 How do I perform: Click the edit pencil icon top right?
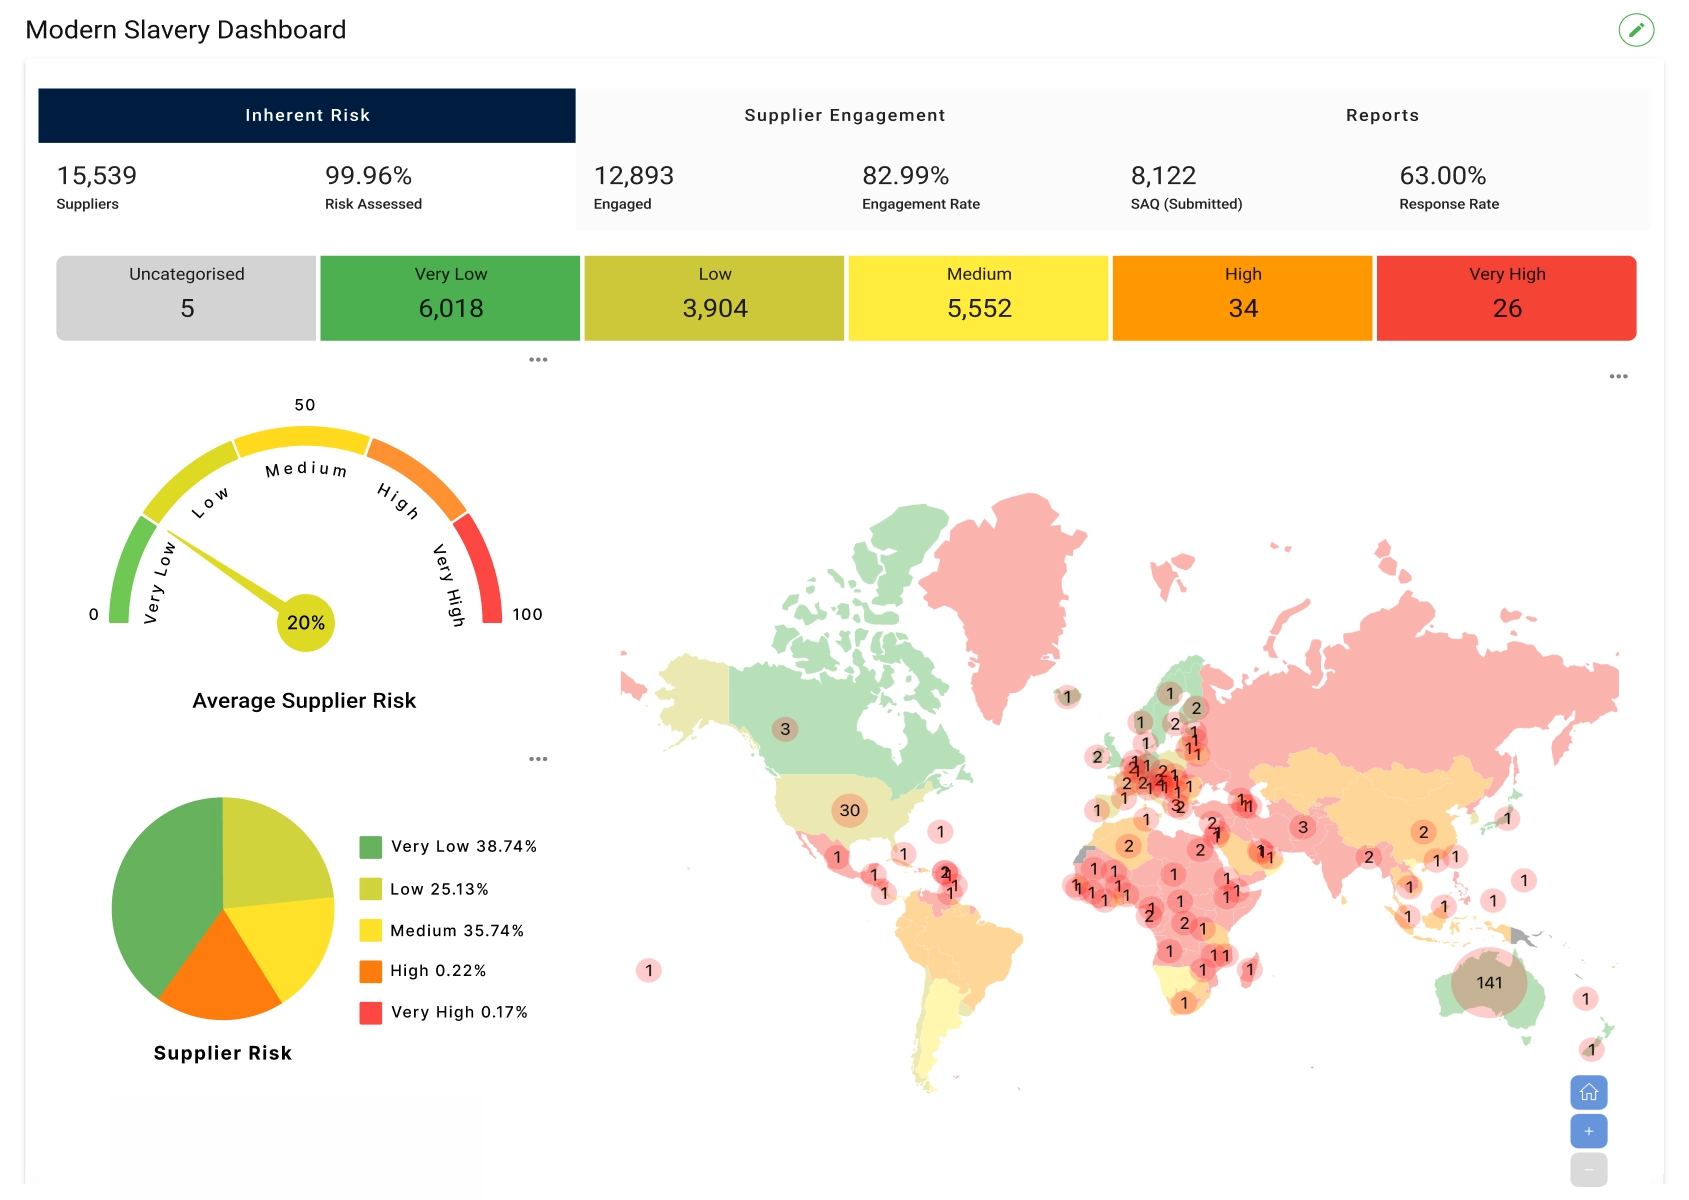[1636, 30]
